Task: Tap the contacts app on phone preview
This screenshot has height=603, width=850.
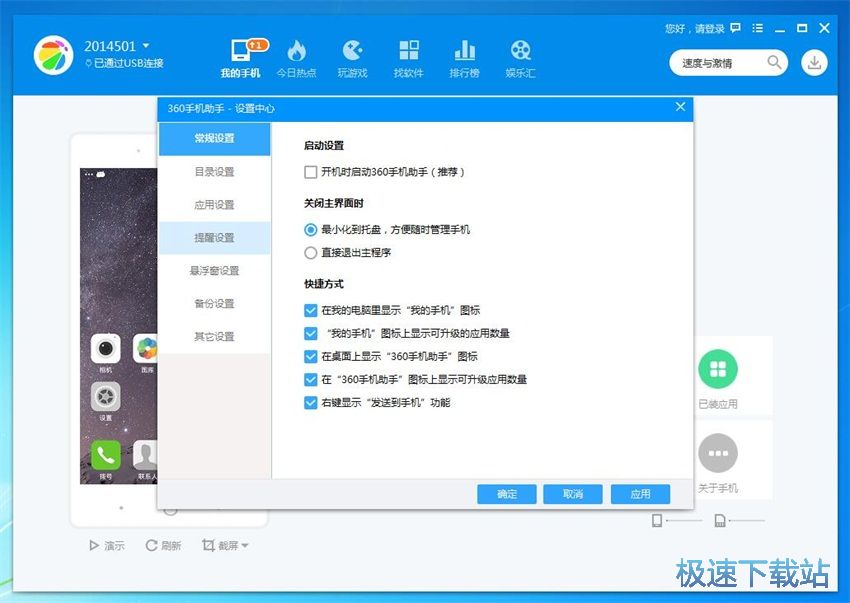Action: [x=145, y=455]
